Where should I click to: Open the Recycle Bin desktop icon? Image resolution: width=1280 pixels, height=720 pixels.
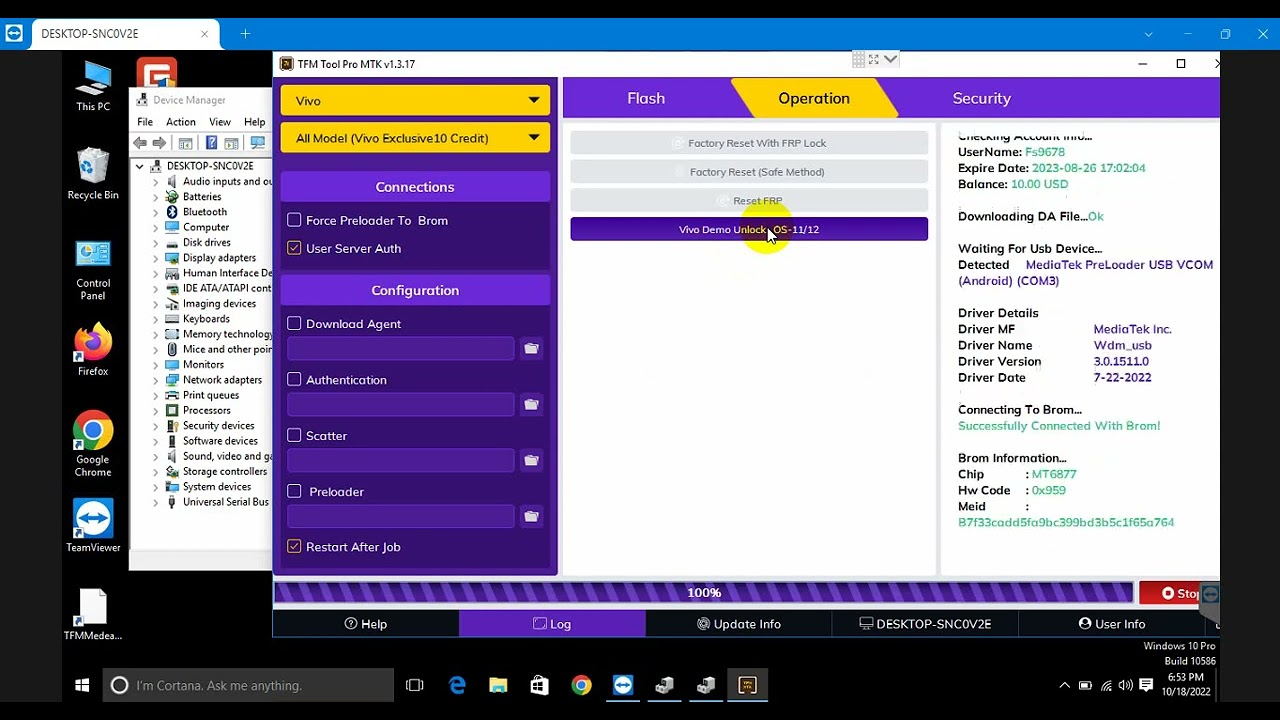93,174
